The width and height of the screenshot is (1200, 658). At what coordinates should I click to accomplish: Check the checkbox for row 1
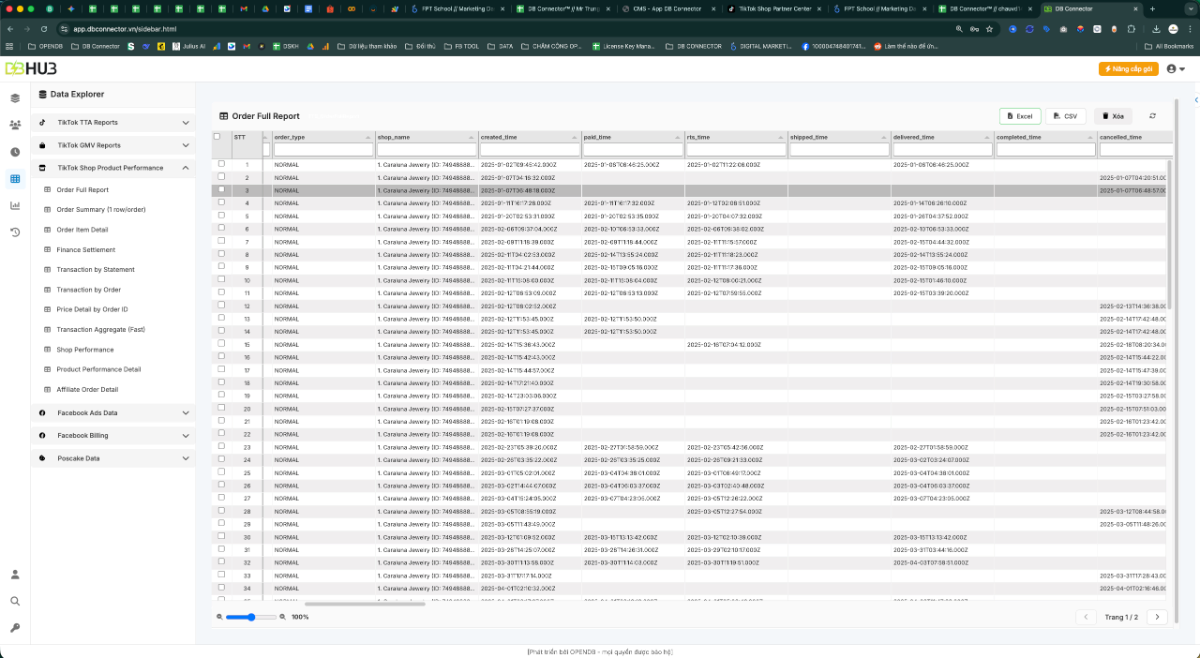pos(221,164)
